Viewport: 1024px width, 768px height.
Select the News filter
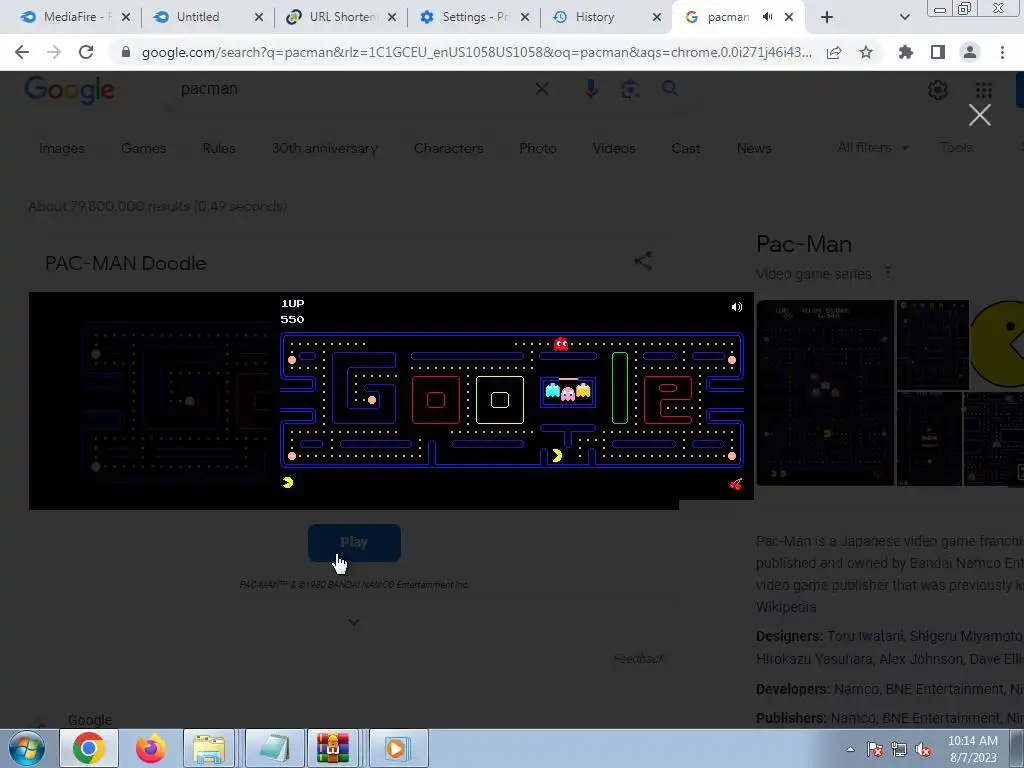coord(754,148)
